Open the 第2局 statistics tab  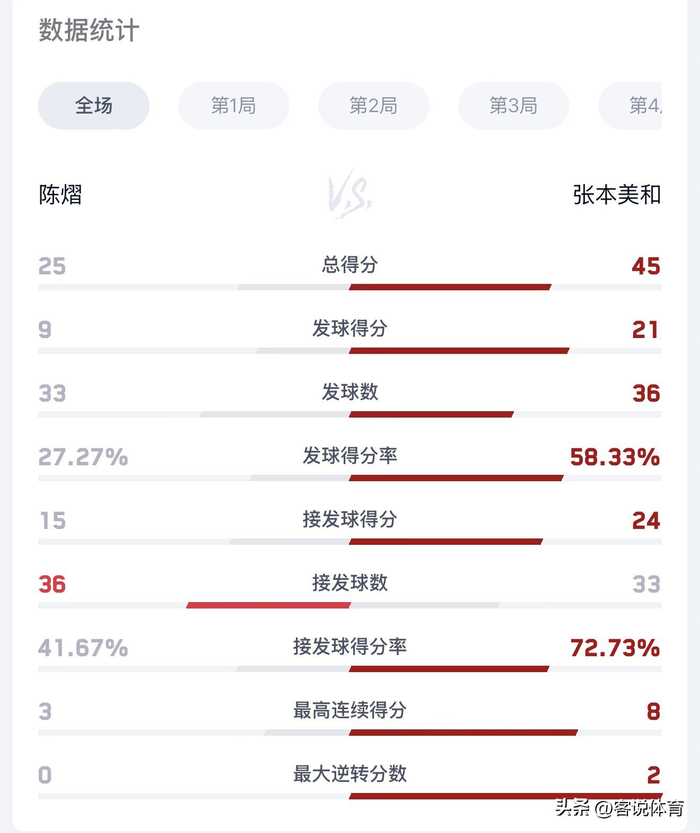[373, 106]
